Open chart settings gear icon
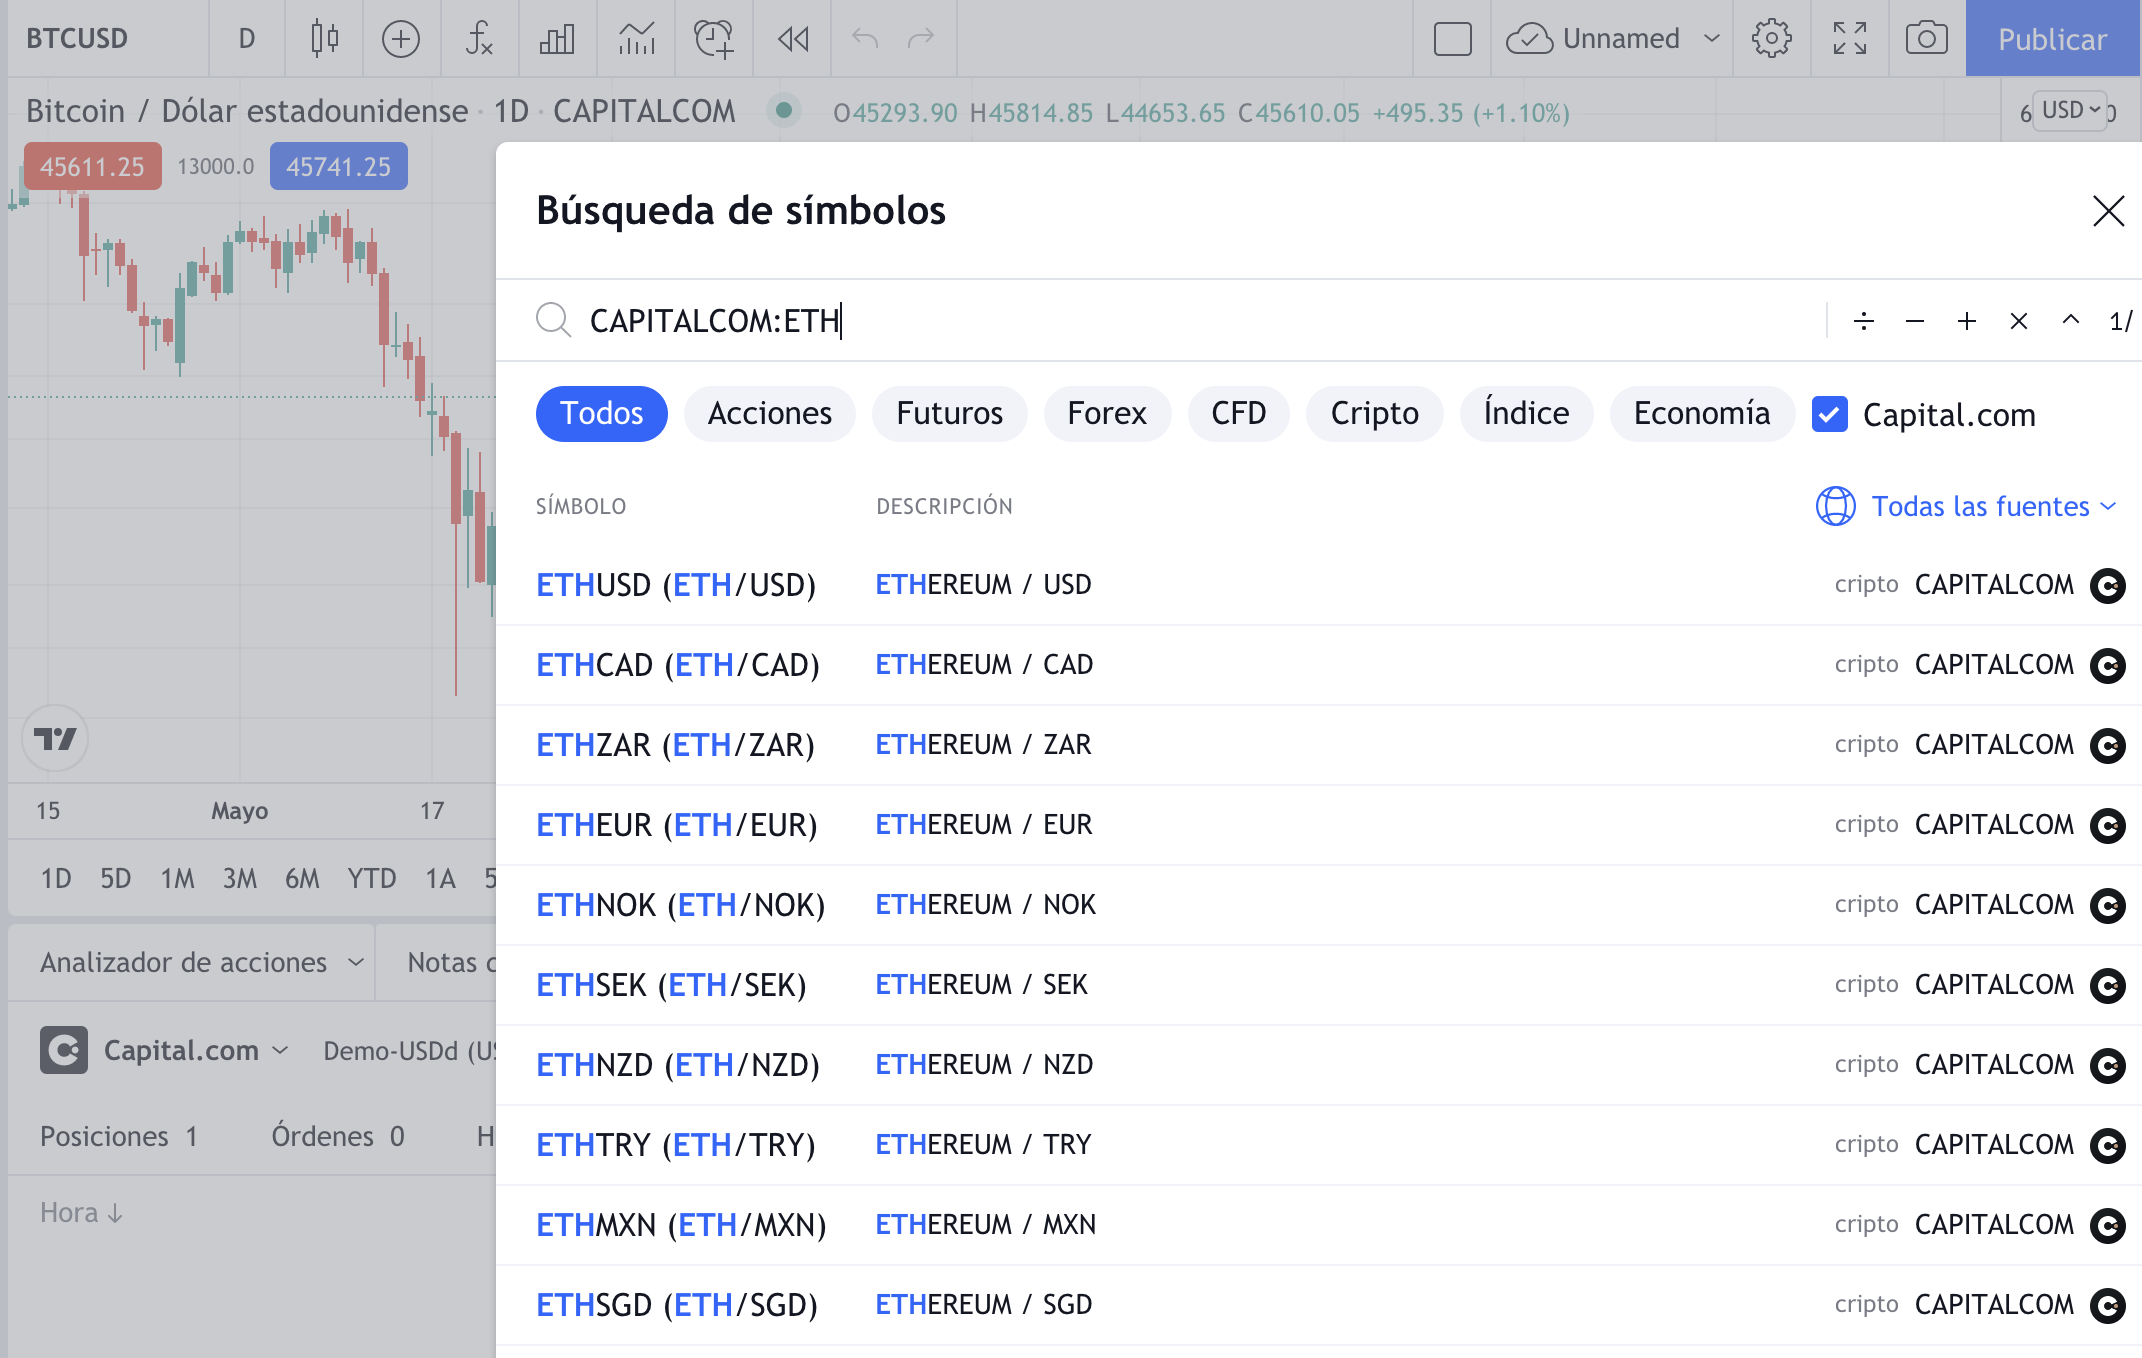This screenshot has height=1358, width=2142. coord(1771,39)
